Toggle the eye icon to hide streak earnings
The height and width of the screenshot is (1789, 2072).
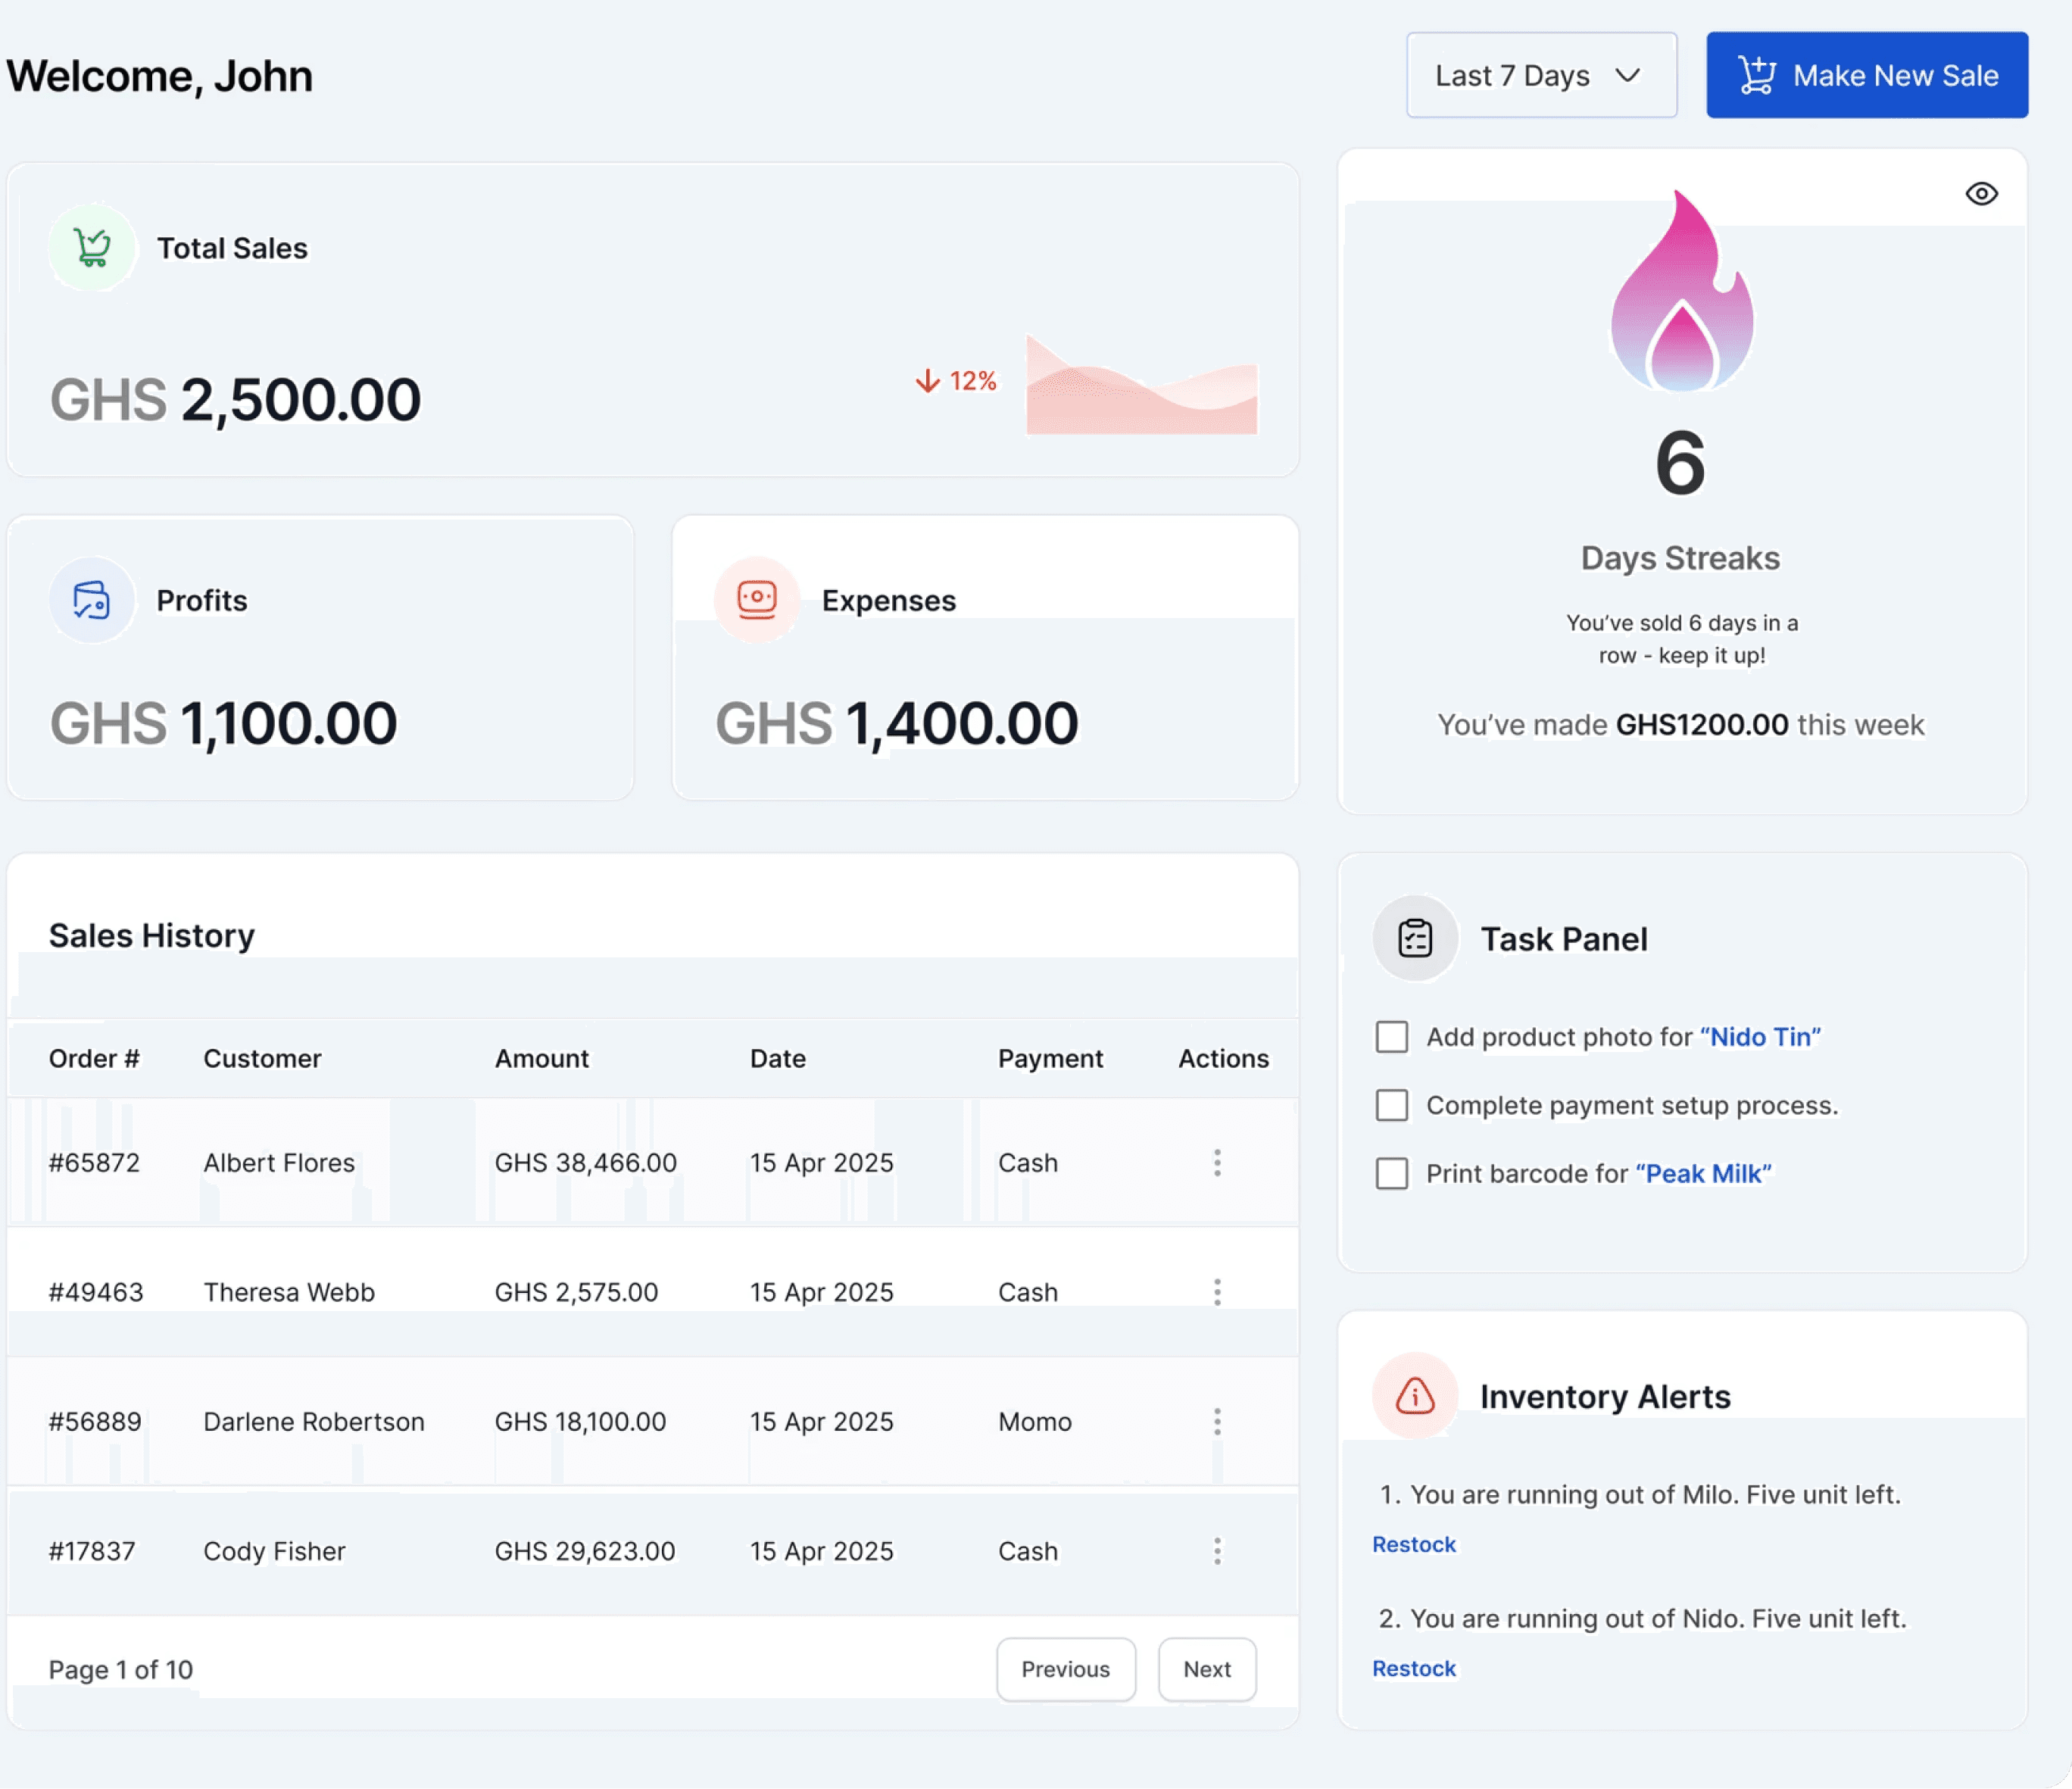click(1980, 193)
